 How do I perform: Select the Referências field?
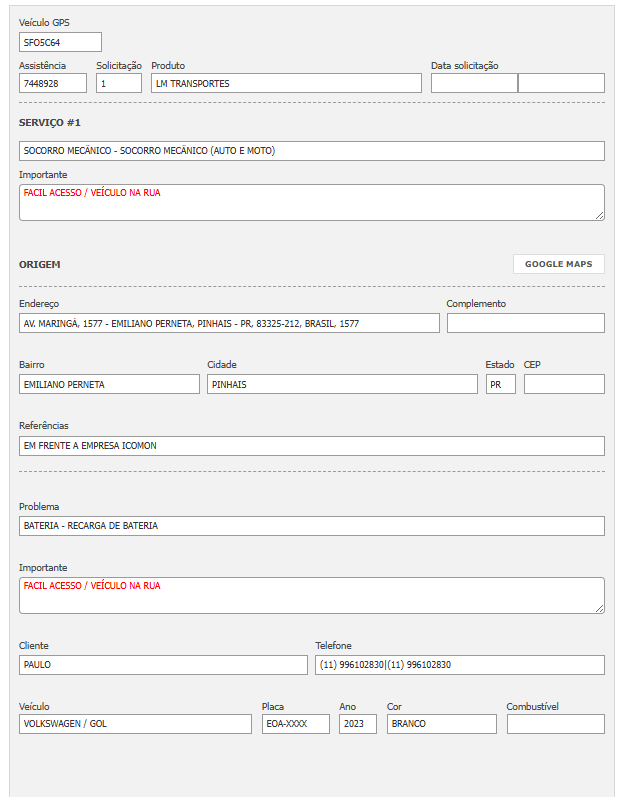pos(312,445)
